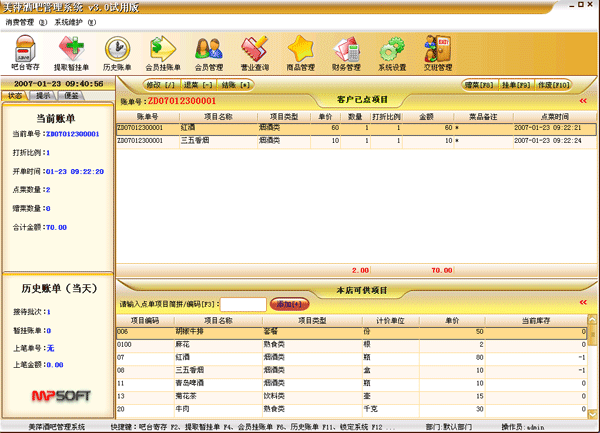Open the 营业查询 icon
The image size is (600, 433).
point(254,53)
